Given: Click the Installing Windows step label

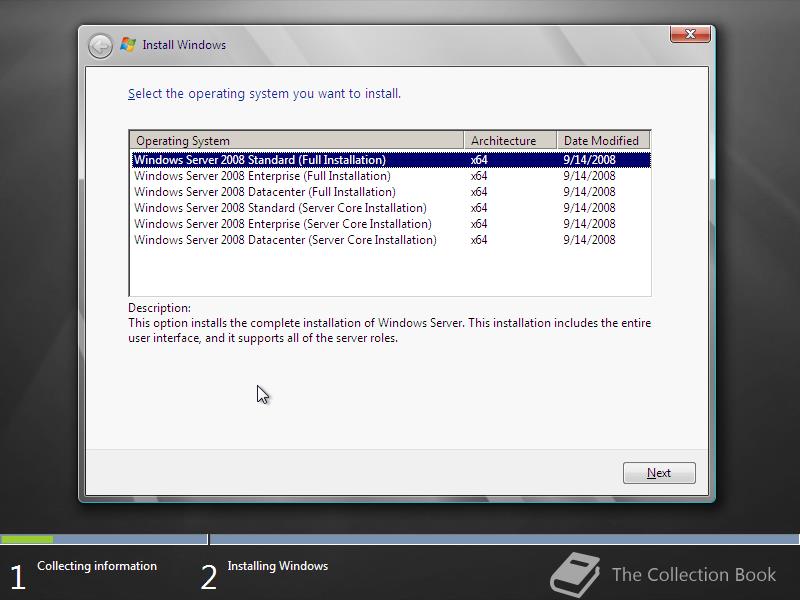Looking at the screenshot, I should [x=278, y=566].
